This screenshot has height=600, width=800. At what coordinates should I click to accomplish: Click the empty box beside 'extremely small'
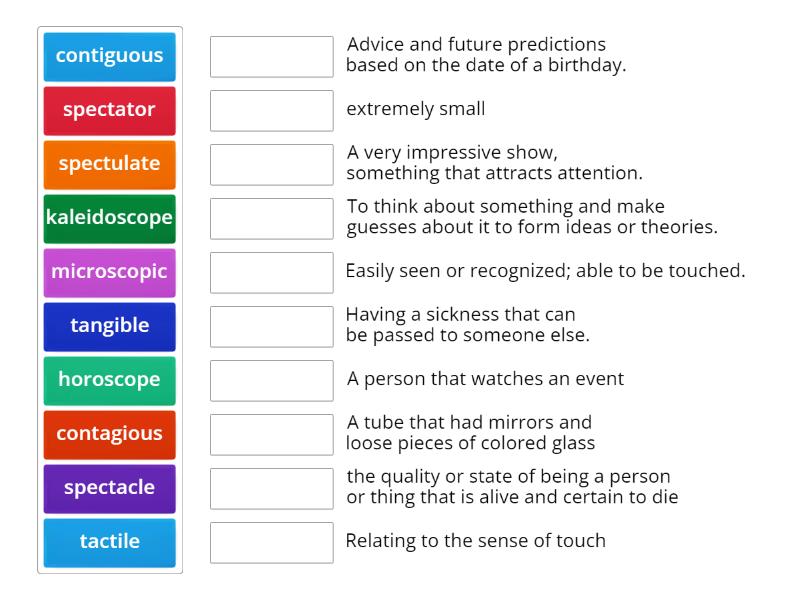(x=272, y=111)
